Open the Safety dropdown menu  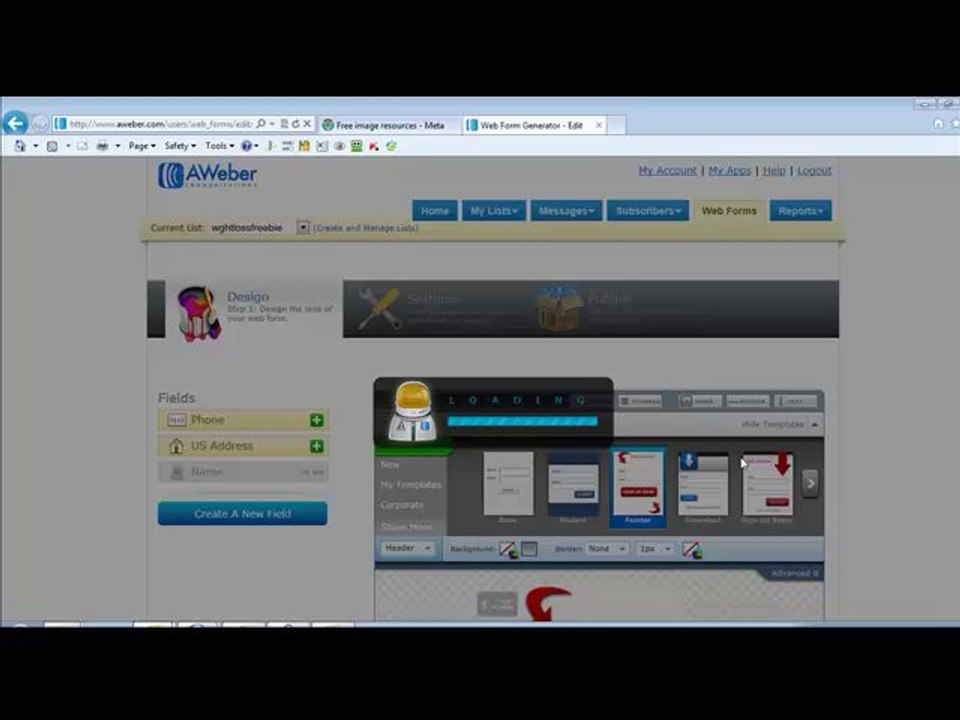pos(180,146)
